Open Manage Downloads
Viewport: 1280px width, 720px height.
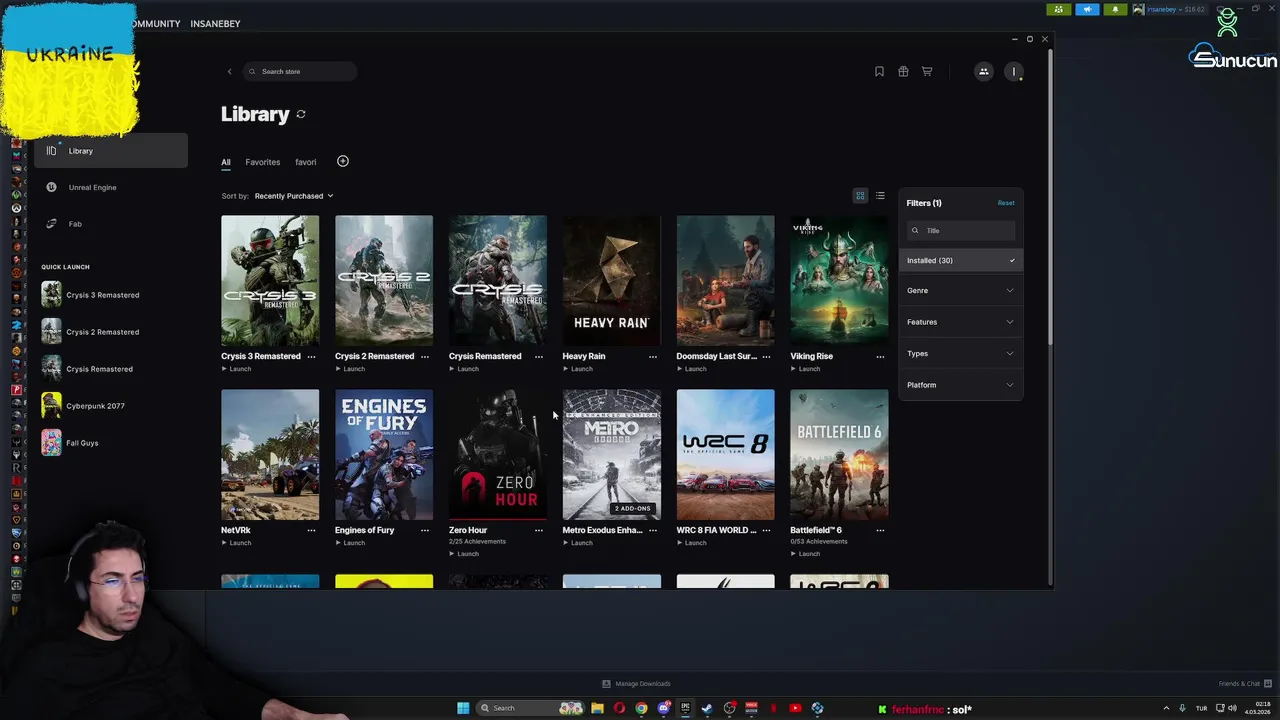[x=637, y=684]
